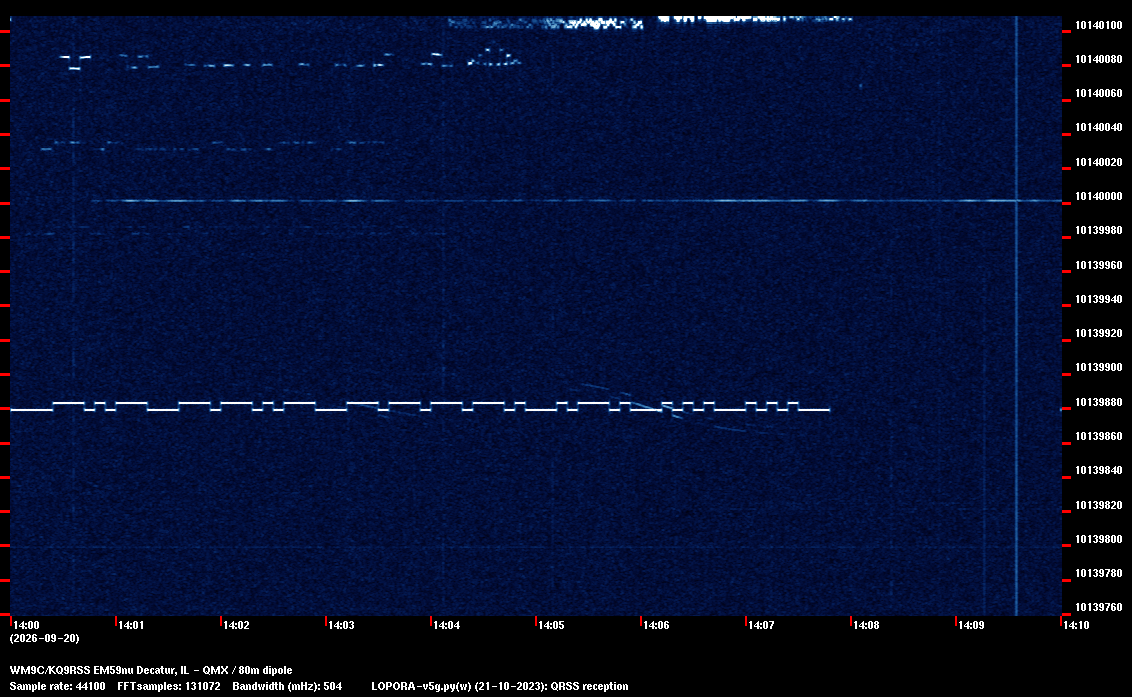Screen dimensions: 1132x697
Task: Select the 10140100 frequency label
Action: point(1099,25)
